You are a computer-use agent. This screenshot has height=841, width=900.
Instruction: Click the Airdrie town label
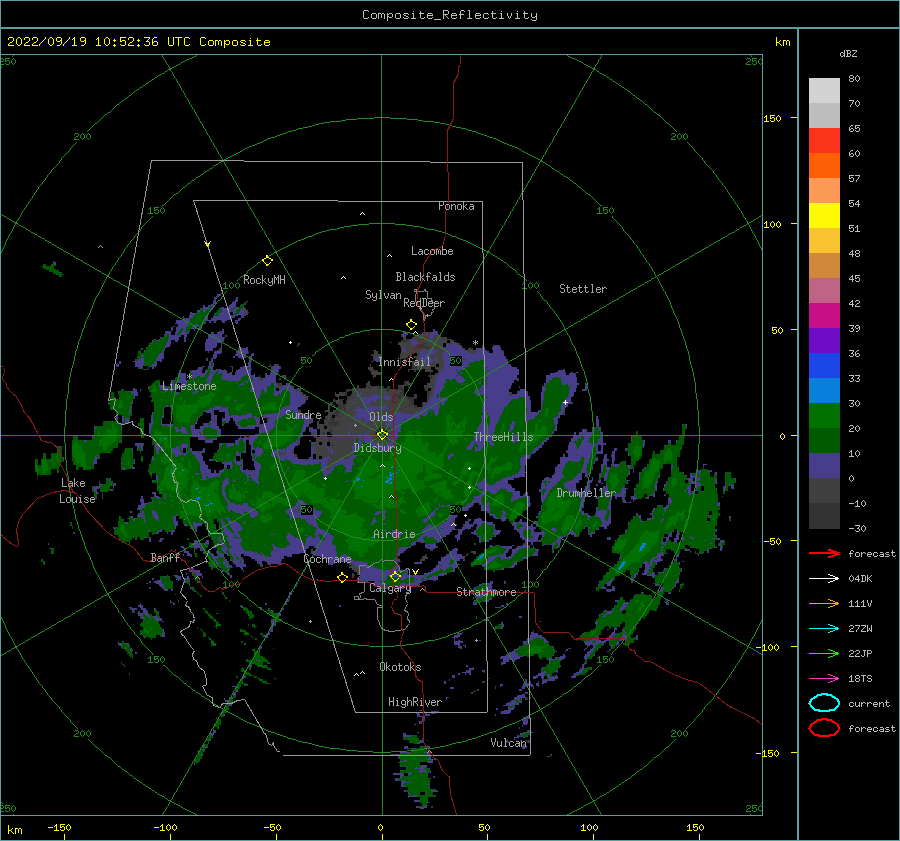(394, 534)
